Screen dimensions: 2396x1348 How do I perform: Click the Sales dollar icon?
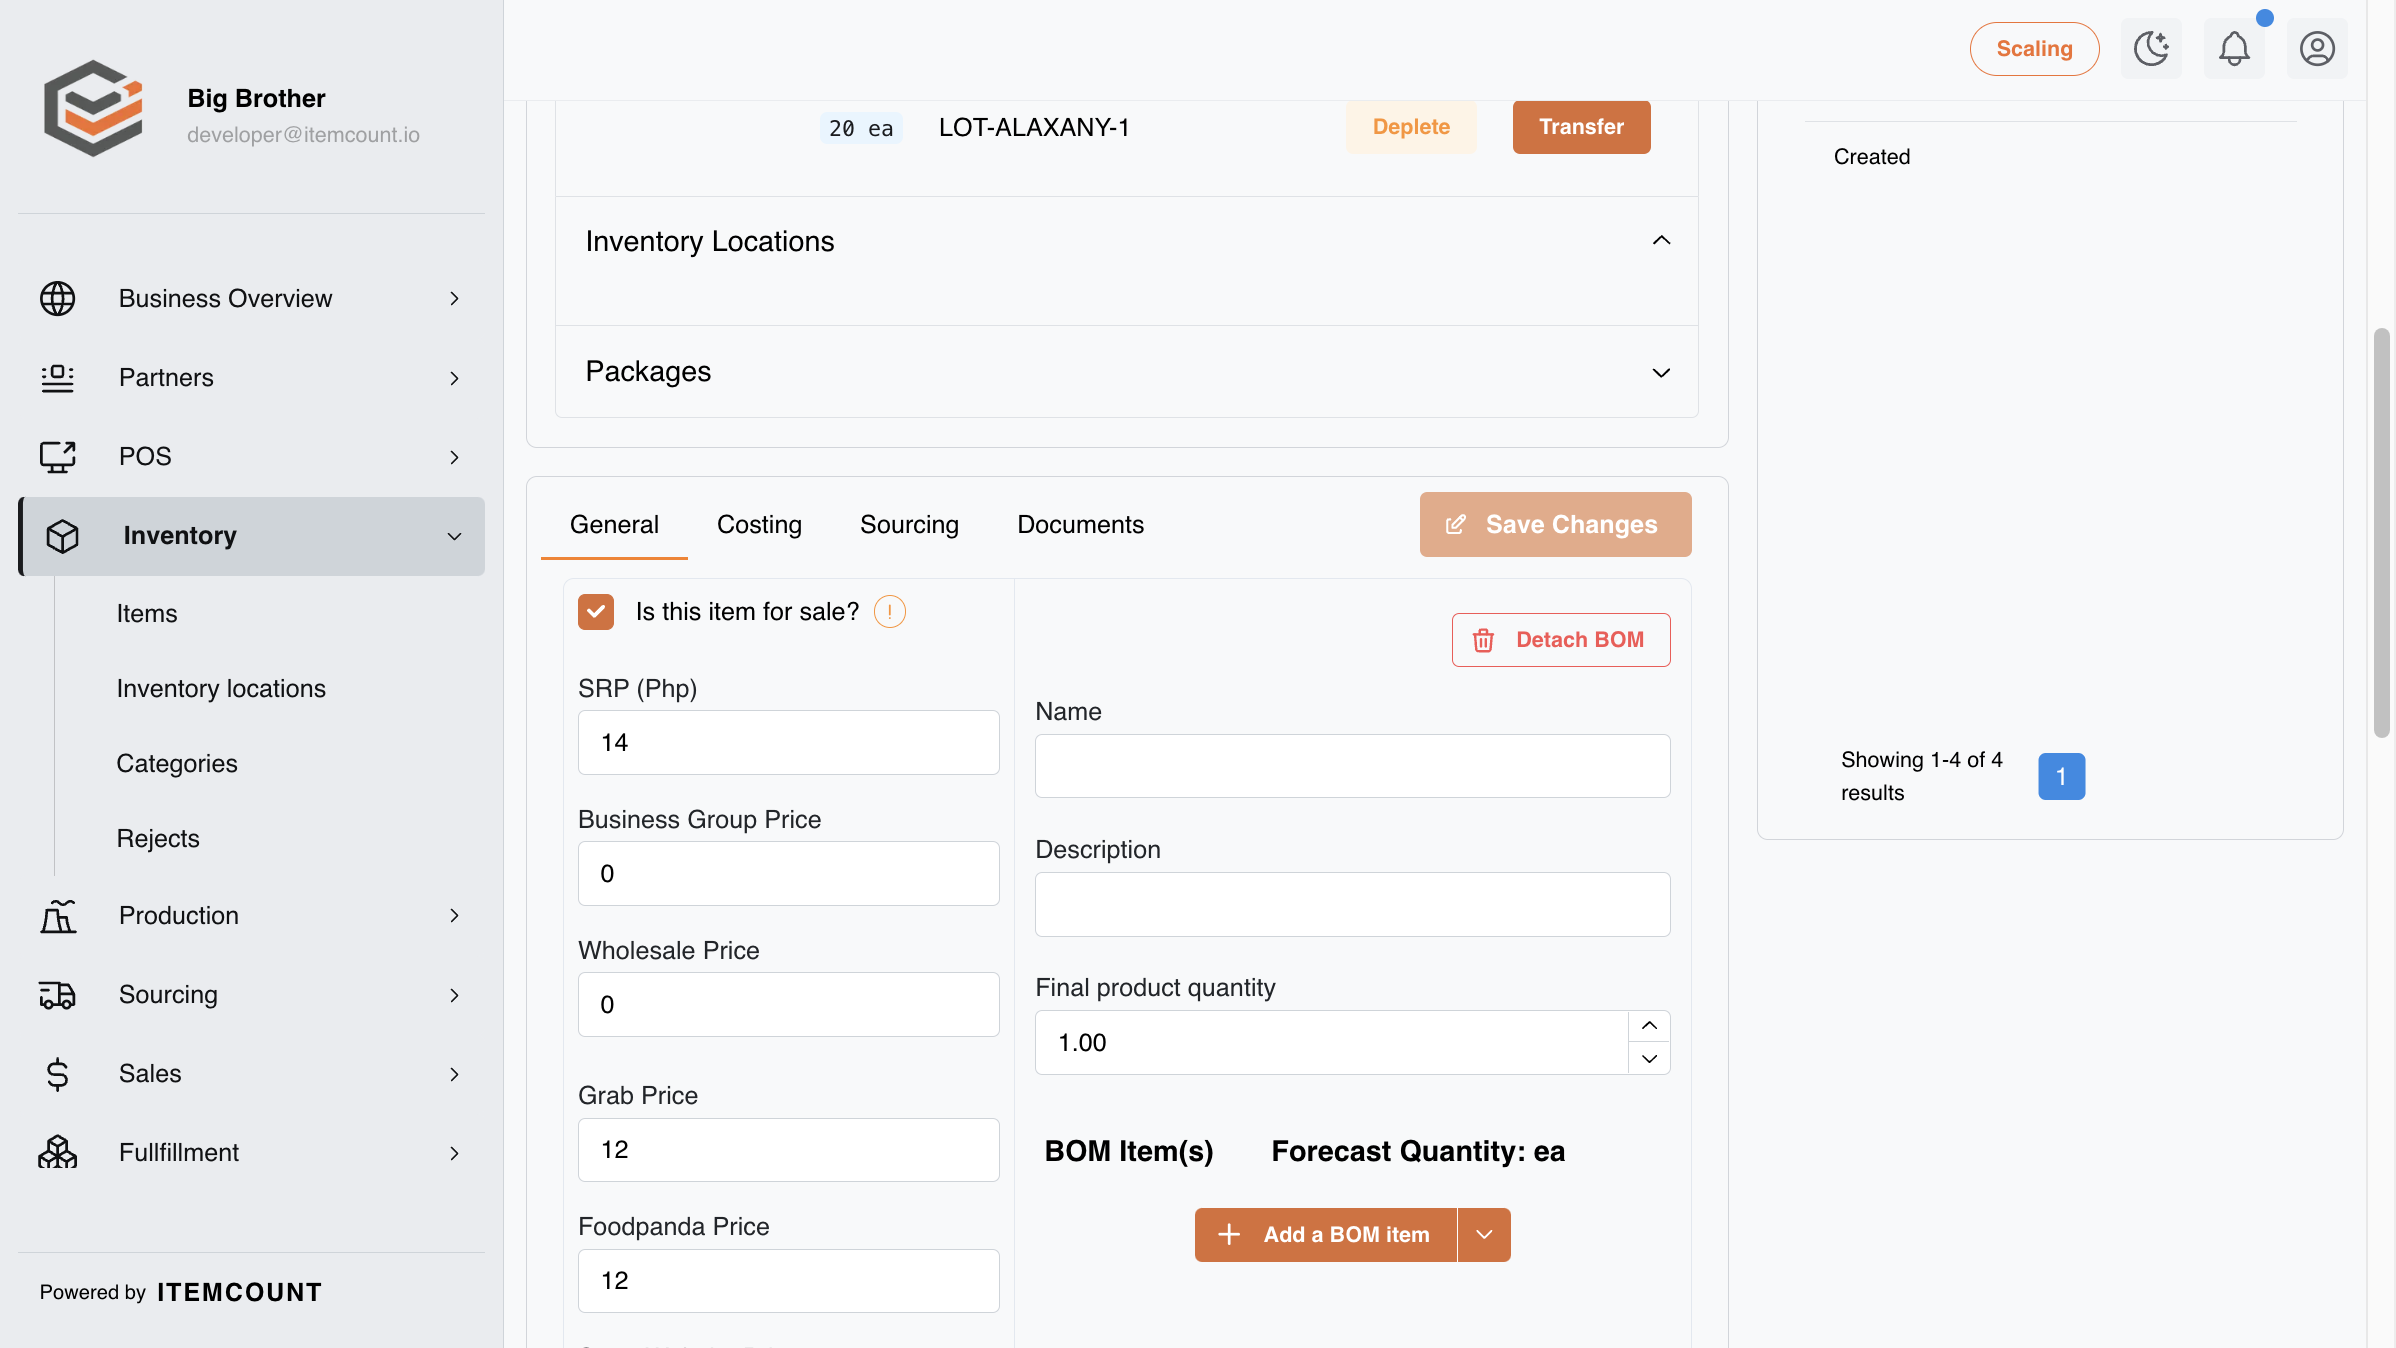57,1073
